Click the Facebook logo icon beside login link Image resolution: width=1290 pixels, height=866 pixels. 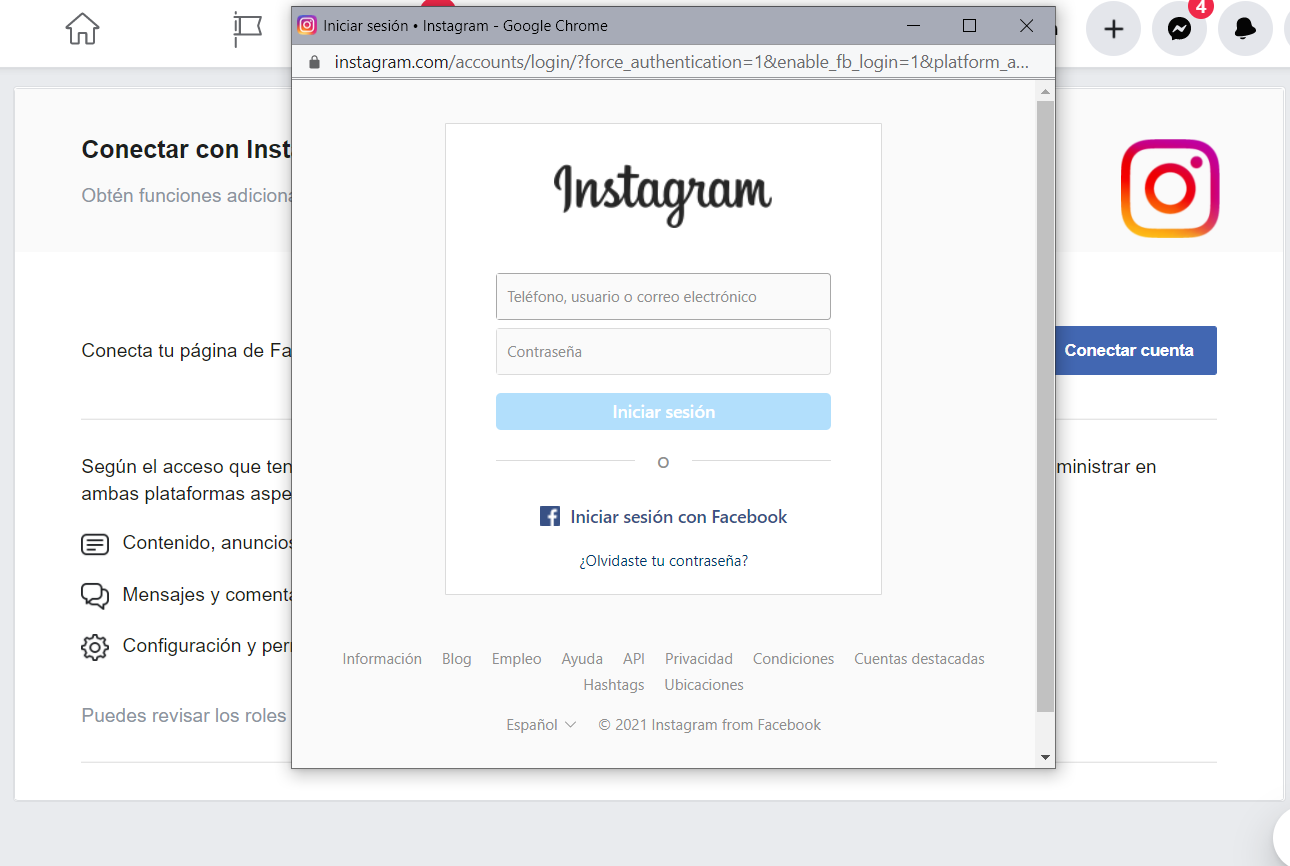(550, 517)
